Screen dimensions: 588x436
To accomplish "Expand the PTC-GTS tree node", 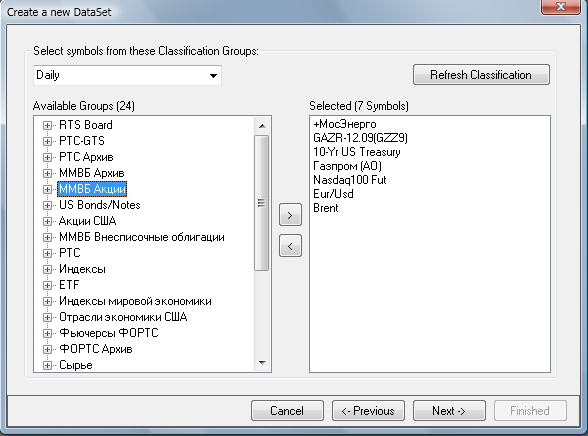I will (x=47, y=141).
